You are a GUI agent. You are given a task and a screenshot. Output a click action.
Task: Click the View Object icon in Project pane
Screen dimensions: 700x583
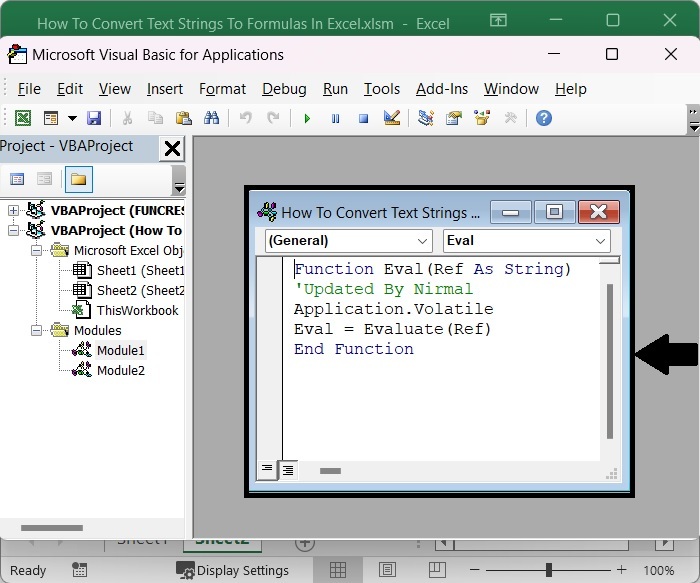(x=44, y=179)
